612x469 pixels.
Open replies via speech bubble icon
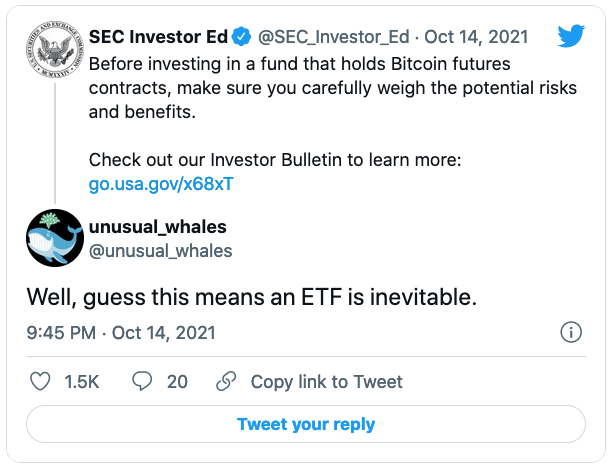142,381
